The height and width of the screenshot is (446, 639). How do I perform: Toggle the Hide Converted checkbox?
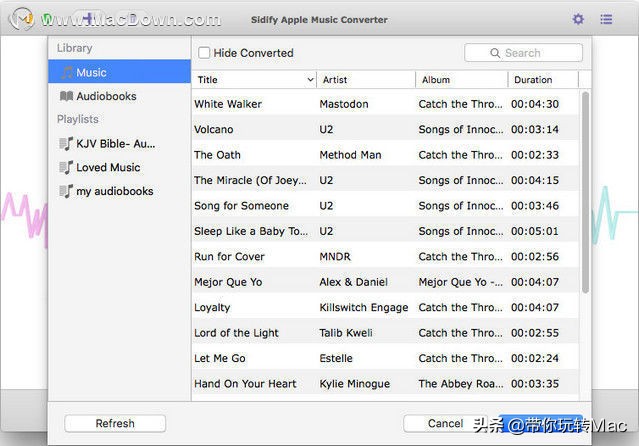point(204,53)
